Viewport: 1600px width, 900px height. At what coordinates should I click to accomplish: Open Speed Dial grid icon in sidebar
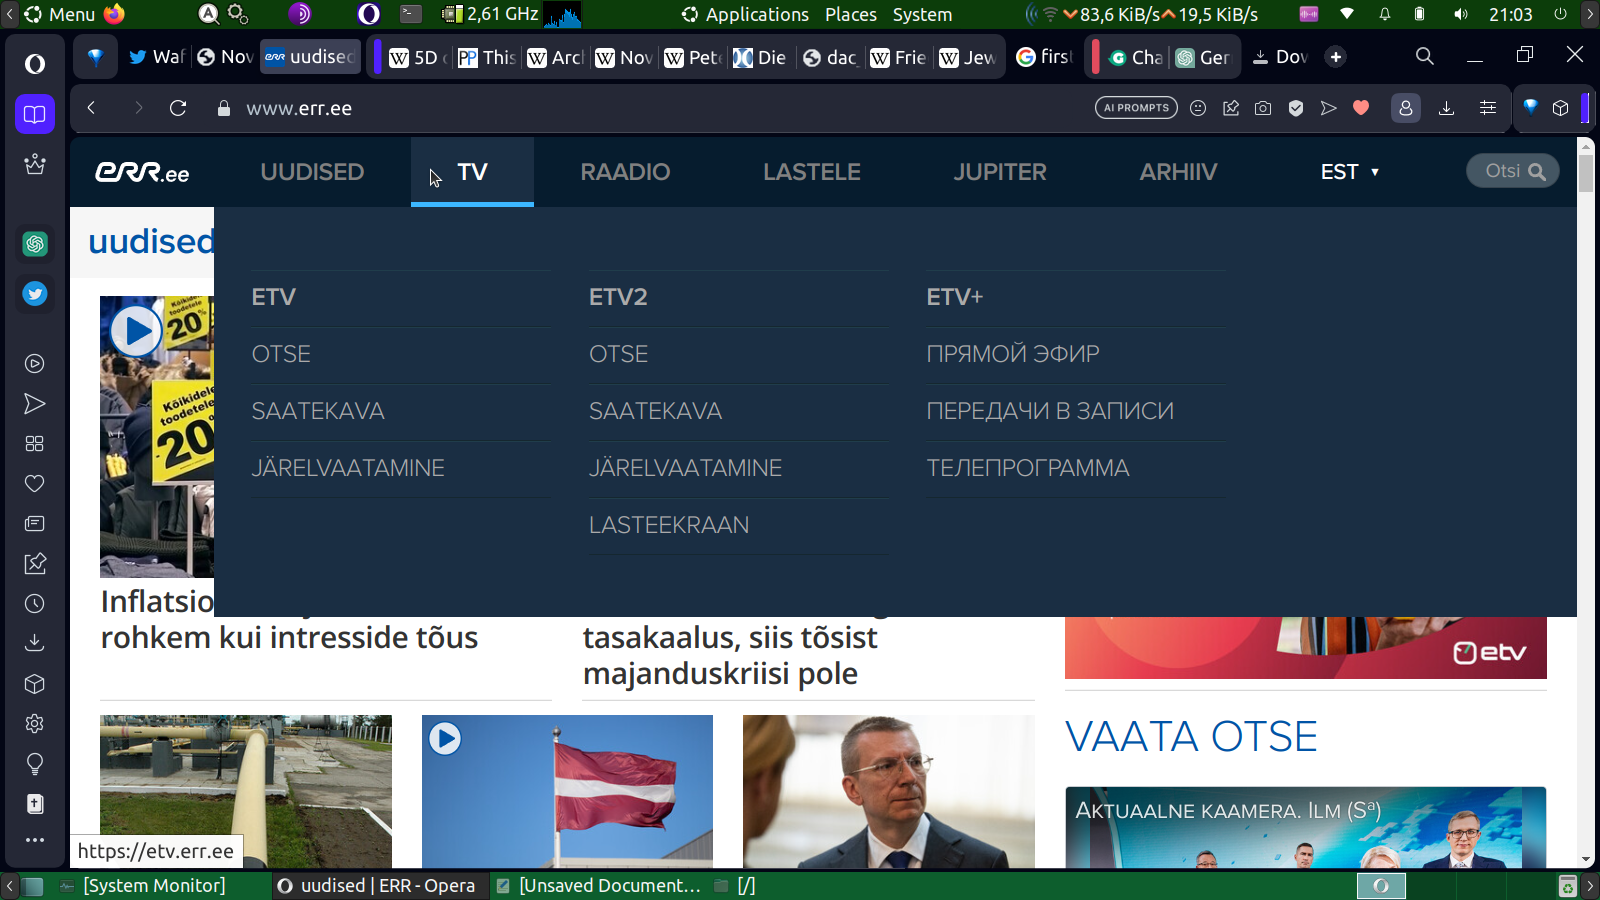tap(35, 444)
